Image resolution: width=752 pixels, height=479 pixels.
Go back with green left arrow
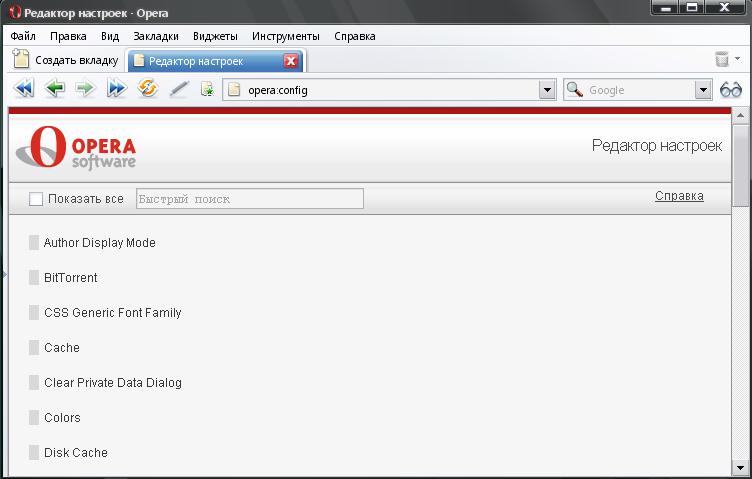(55, 89)
